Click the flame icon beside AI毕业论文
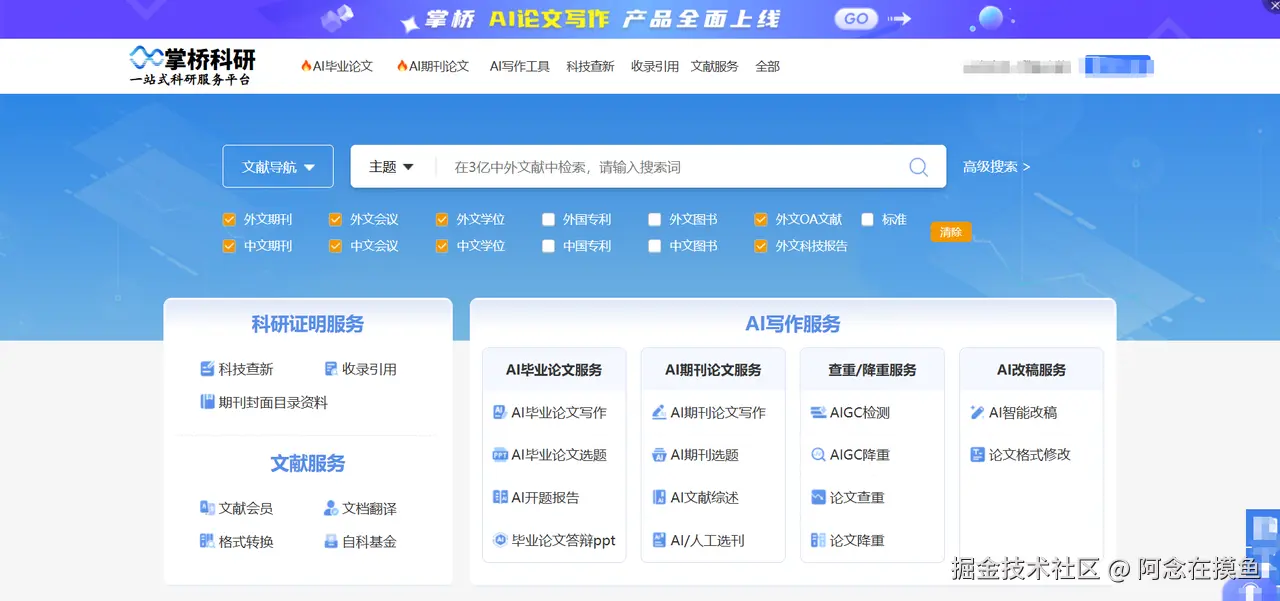The image size is (1280, 601). click(306, 66)
